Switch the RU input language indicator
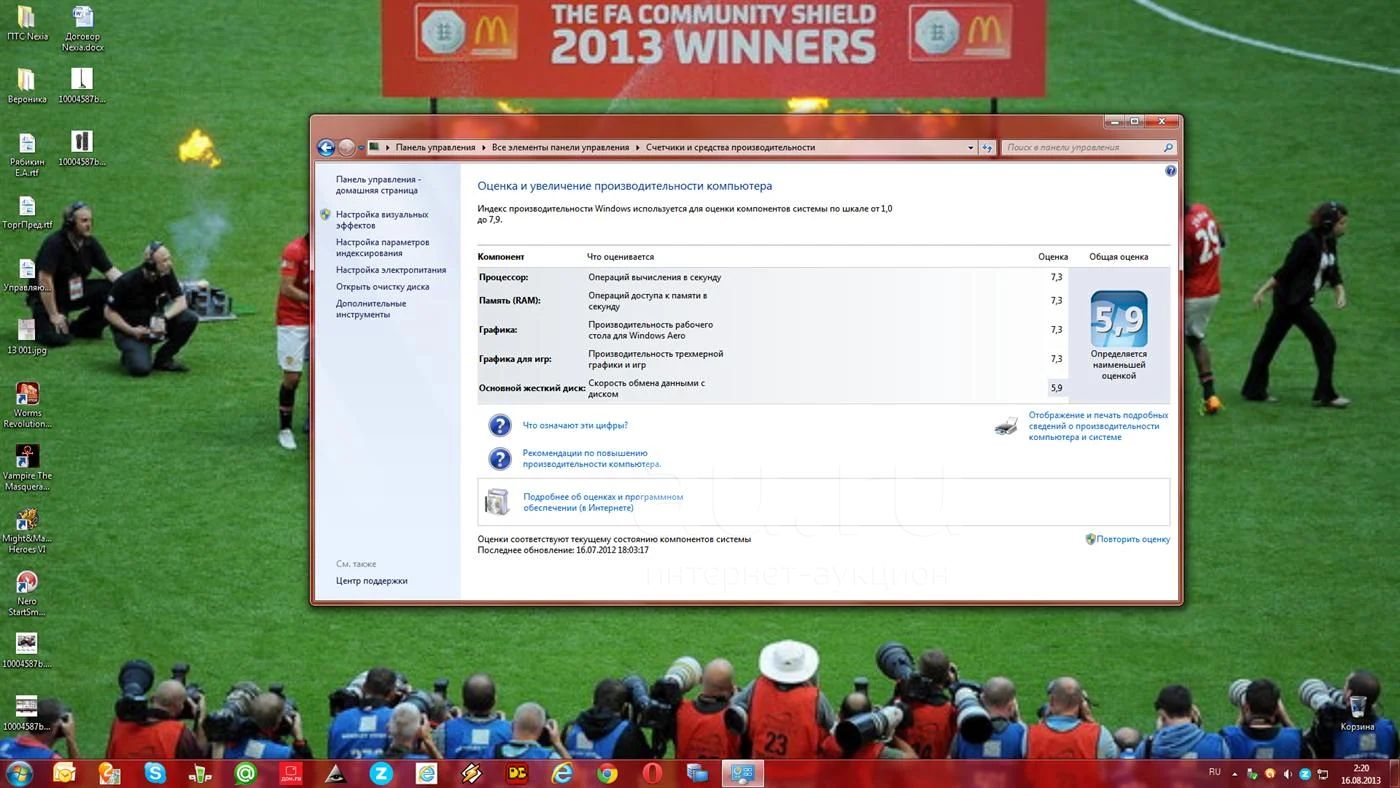Screen dimensions: 1400x788 [x=1215, y=772]
